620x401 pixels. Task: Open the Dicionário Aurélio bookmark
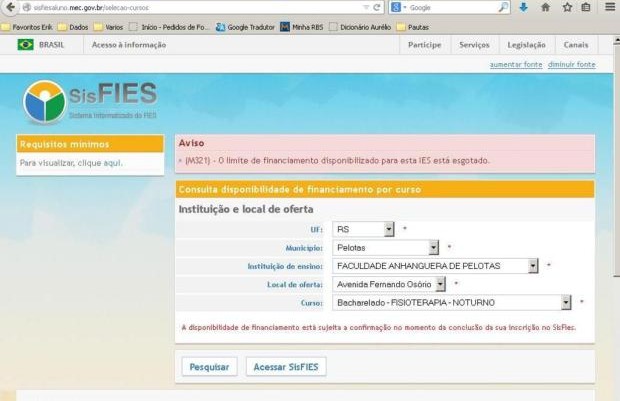(360, 27)
